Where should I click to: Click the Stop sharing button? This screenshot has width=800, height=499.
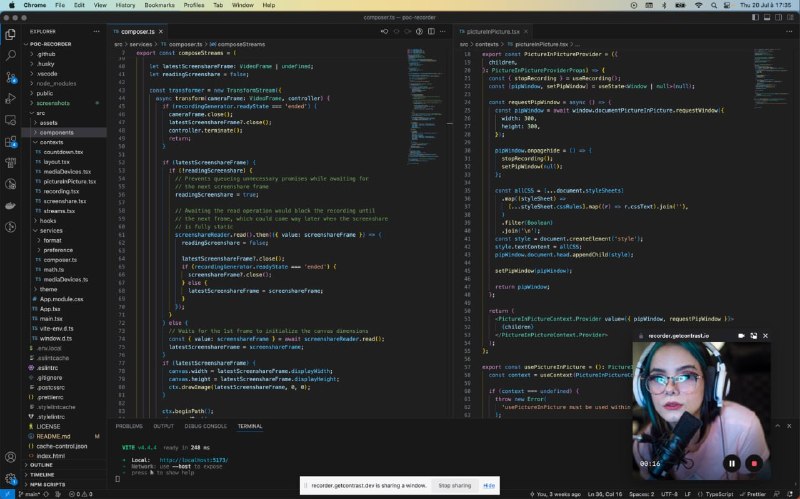click(455, 486)
